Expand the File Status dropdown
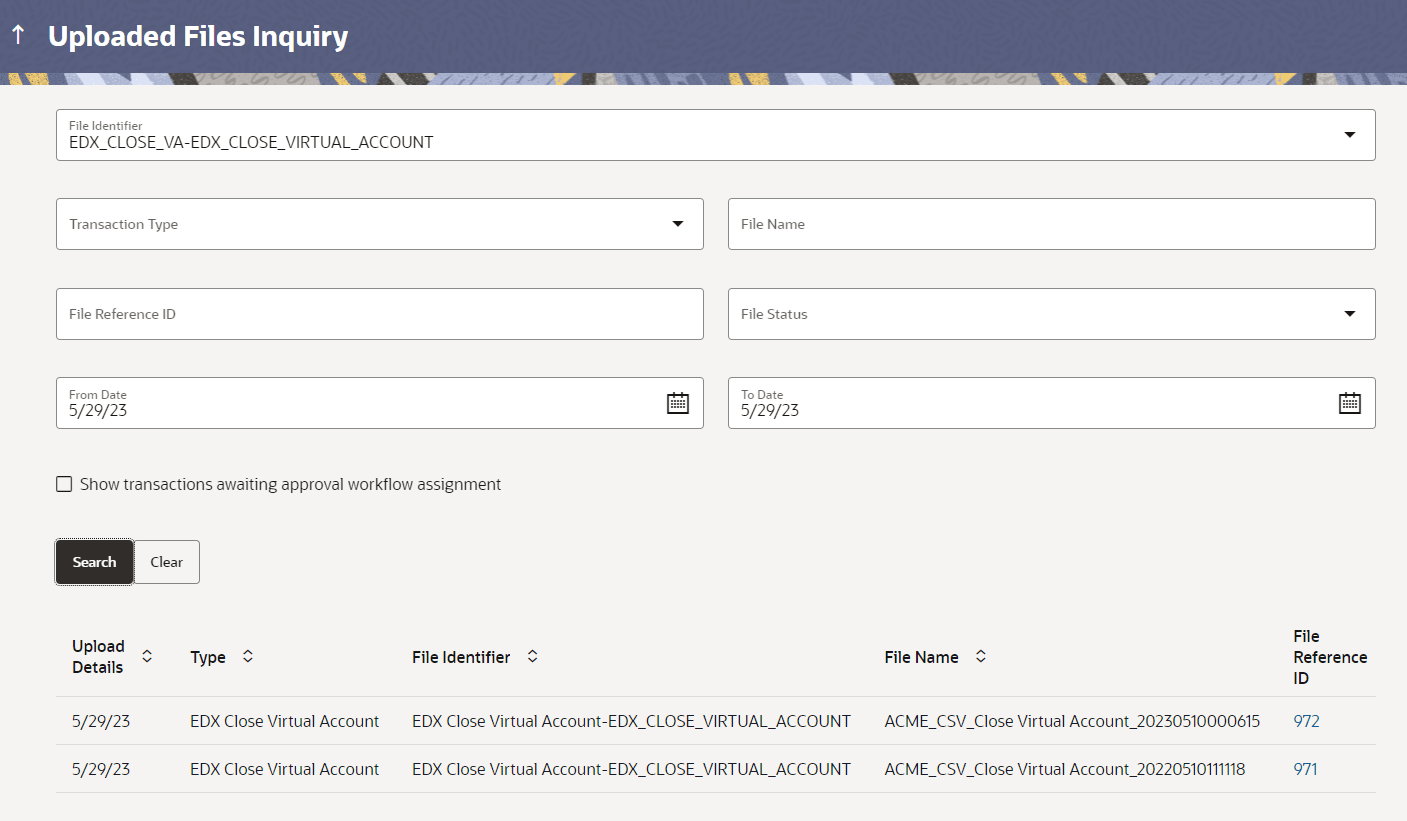1407x821 pixels. pos(1350,314)
